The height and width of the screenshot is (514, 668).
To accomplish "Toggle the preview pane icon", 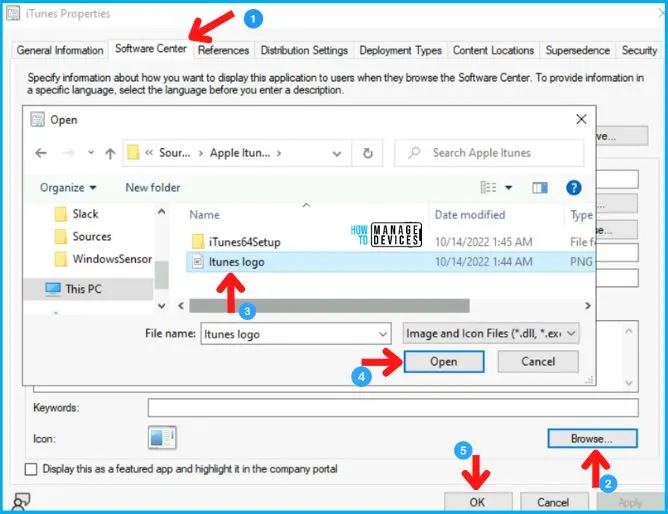I will click(x=540, y=187).
